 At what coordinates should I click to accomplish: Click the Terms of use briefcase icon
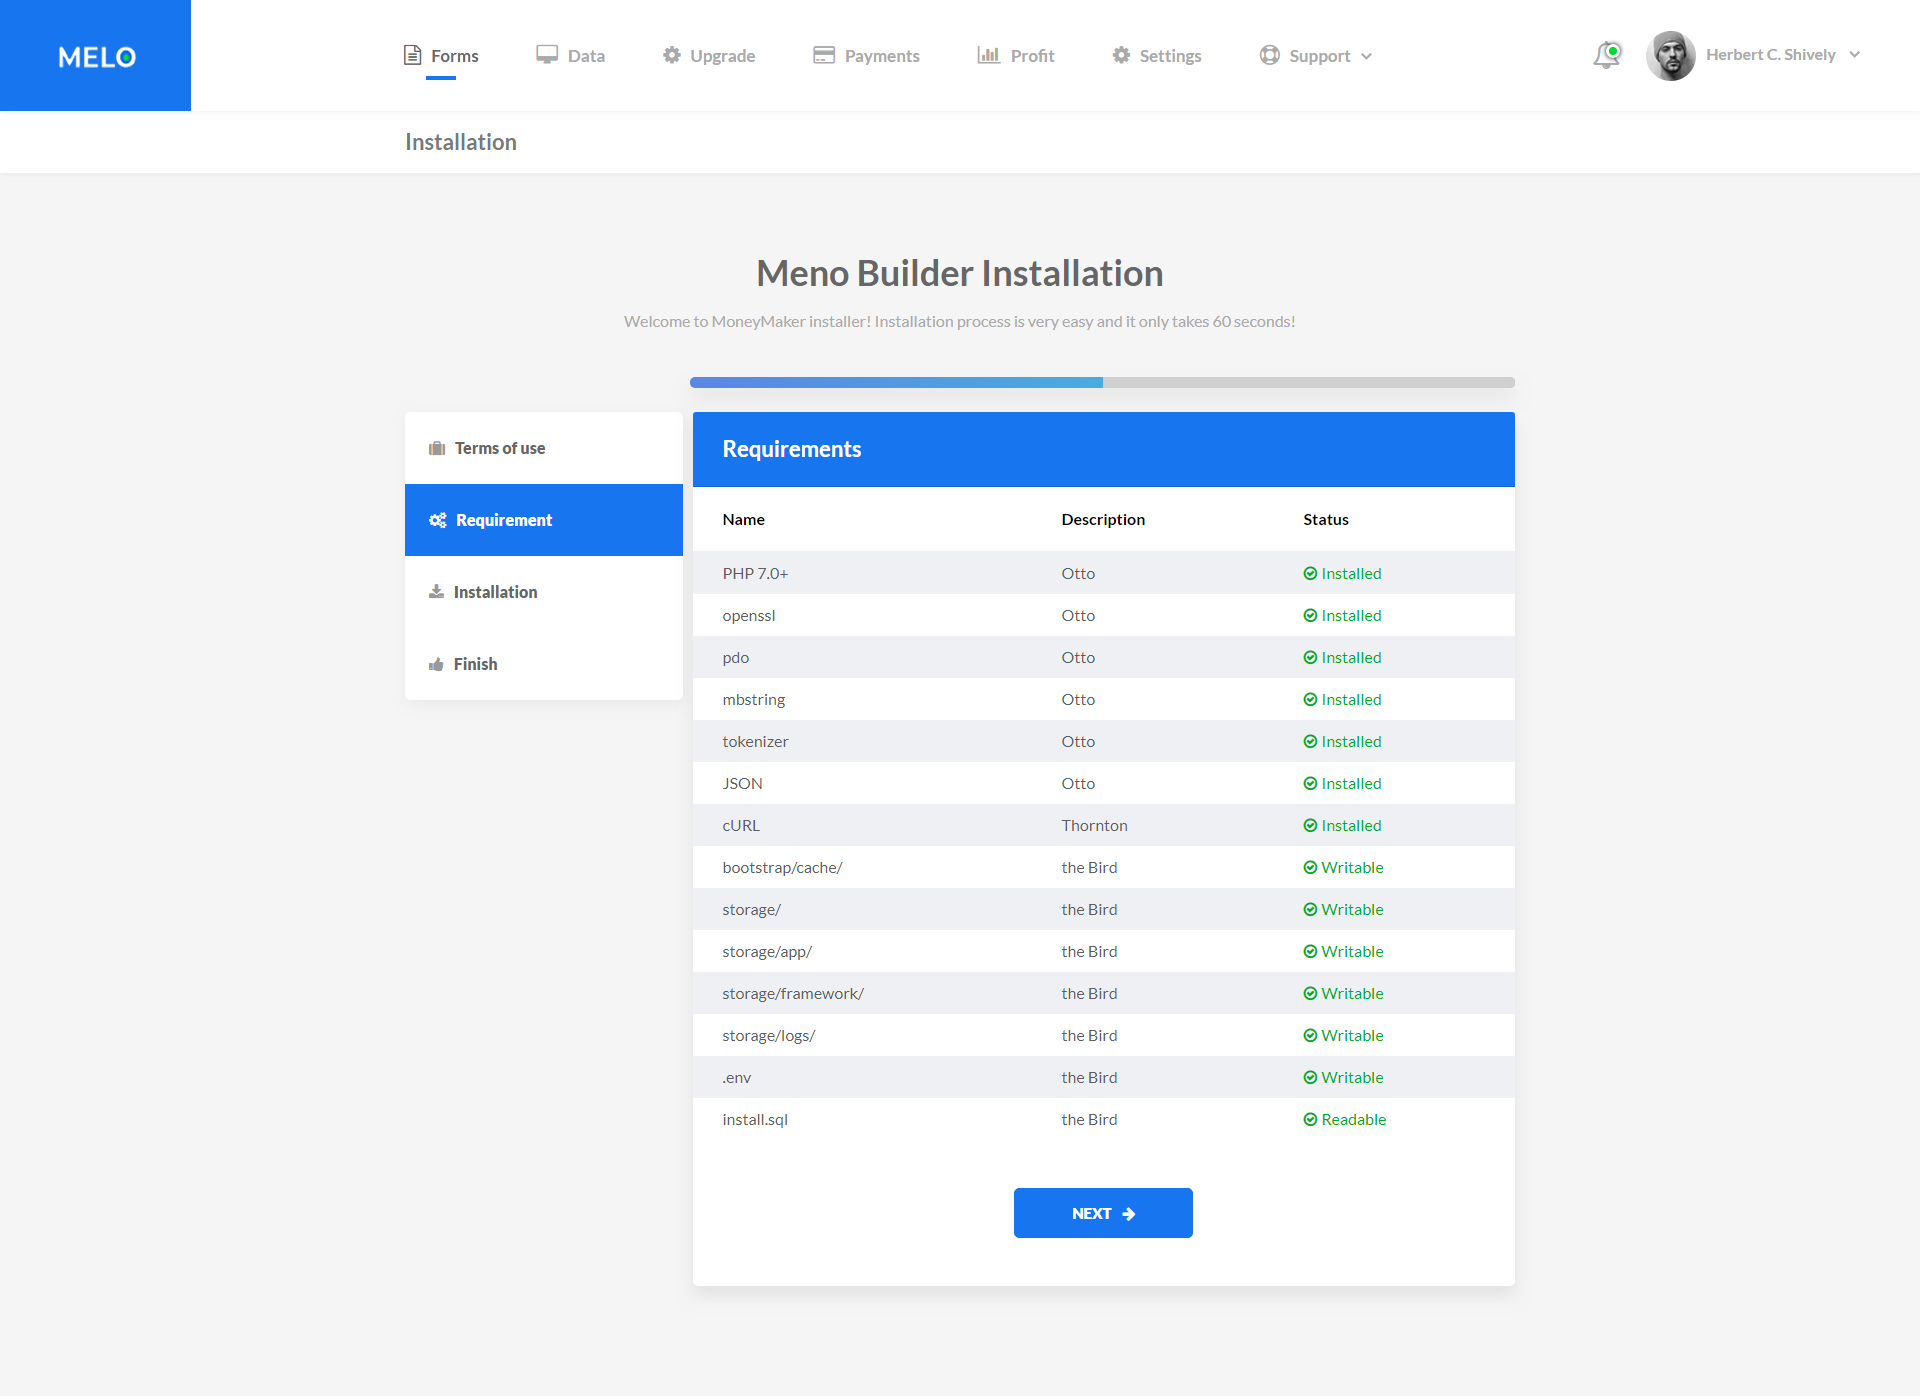coord(437,448)
